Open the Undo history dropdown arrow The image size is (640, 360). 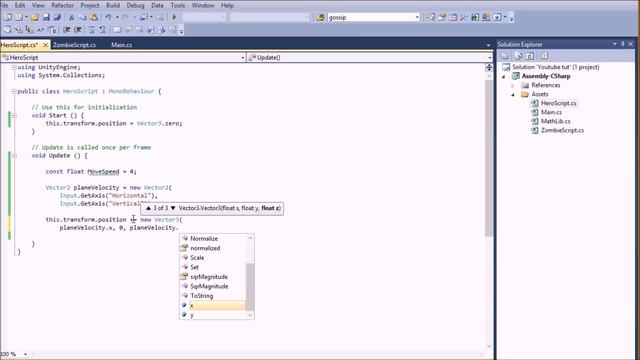coord(117,17)
